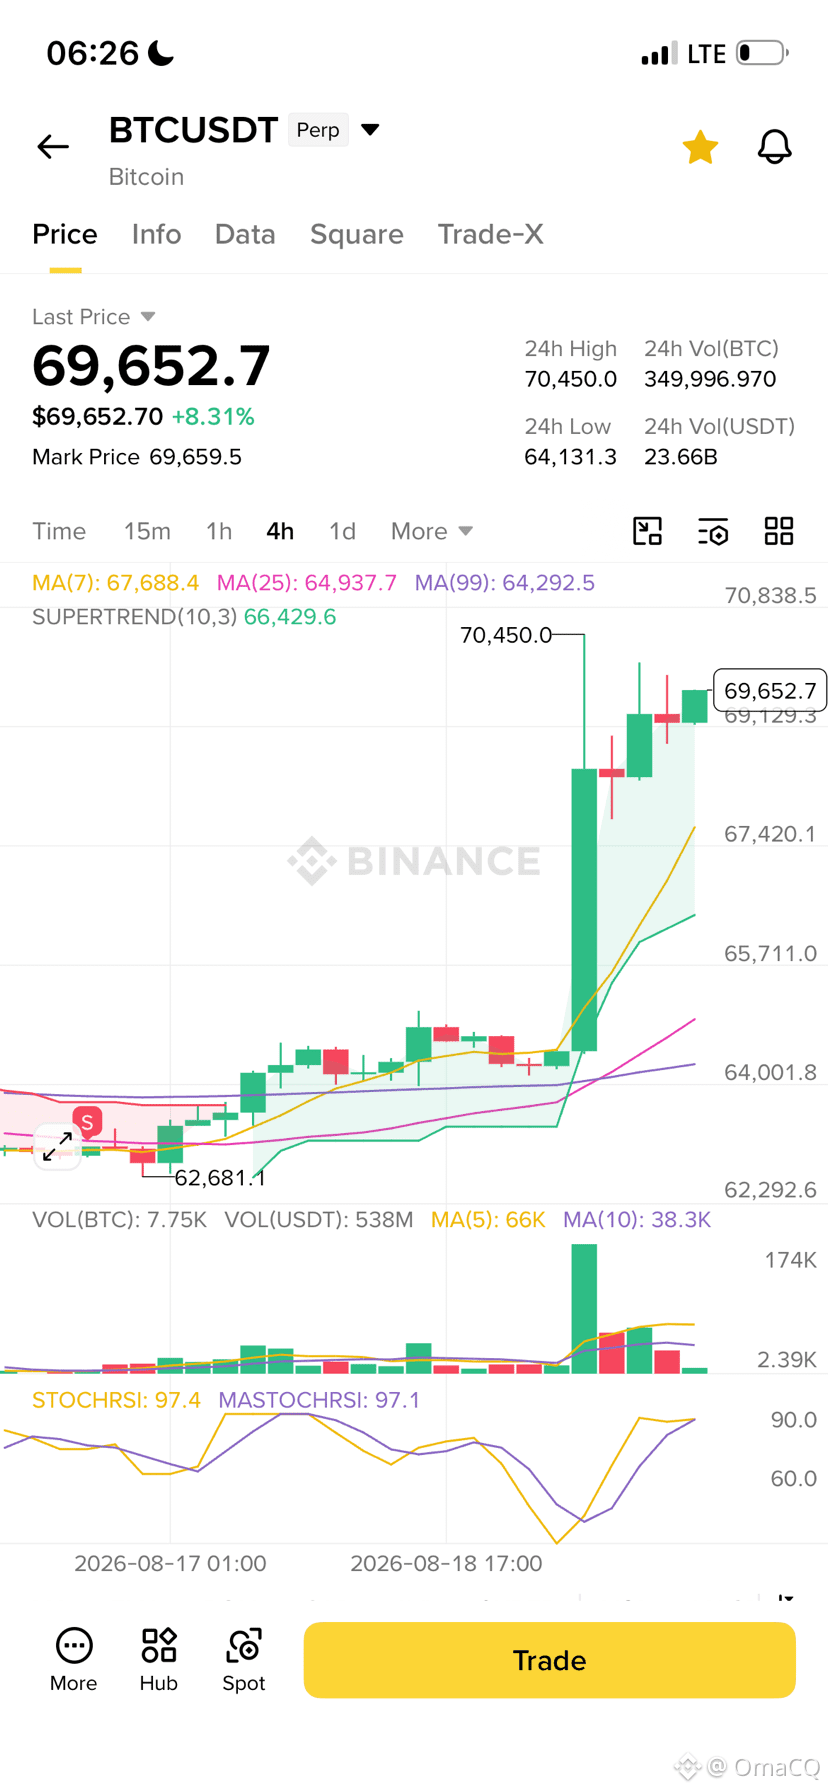Open the chart drawing tools icon
Image resolution: width=828 pixels, height=1792 pixels.
point(648,531)
